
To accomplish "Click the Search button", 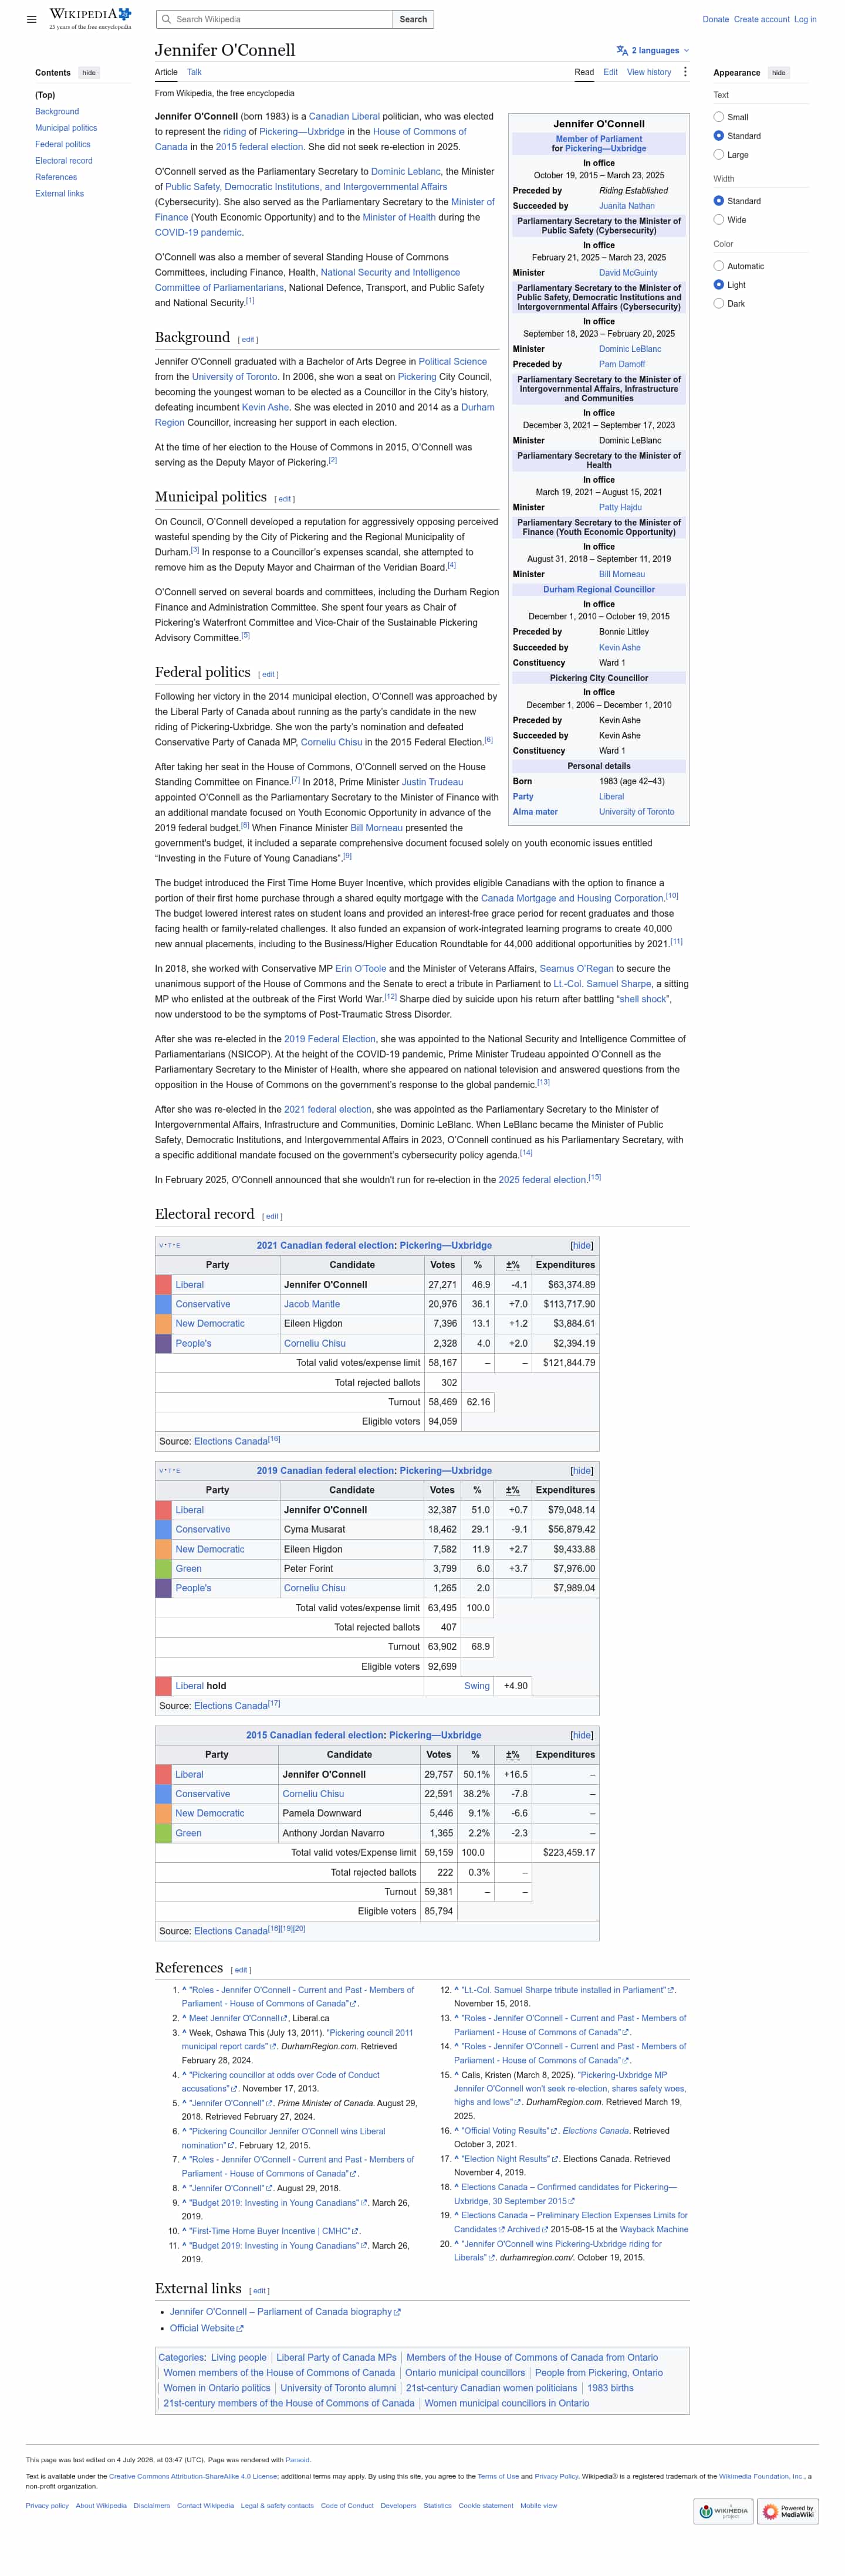I will coord(413,19).
